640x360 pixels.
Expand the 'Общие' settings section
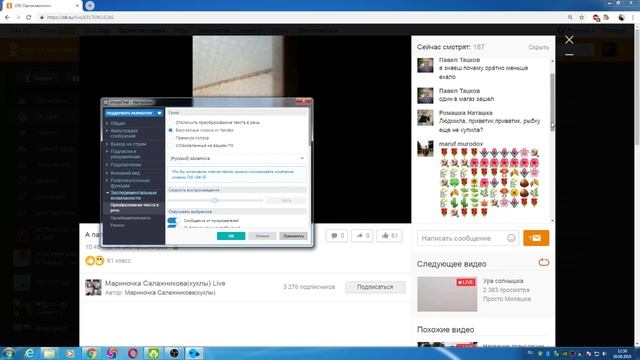pyautogui.click(x=118, y=123)
